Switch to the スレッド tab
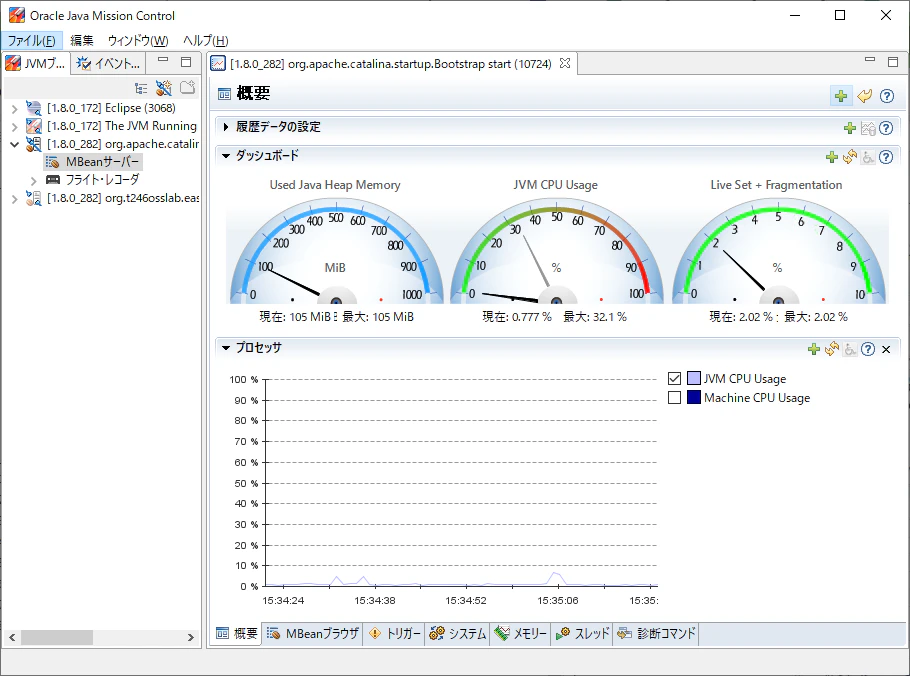The height and width of the screenshot is (676, 910). (x=582, y=634)
